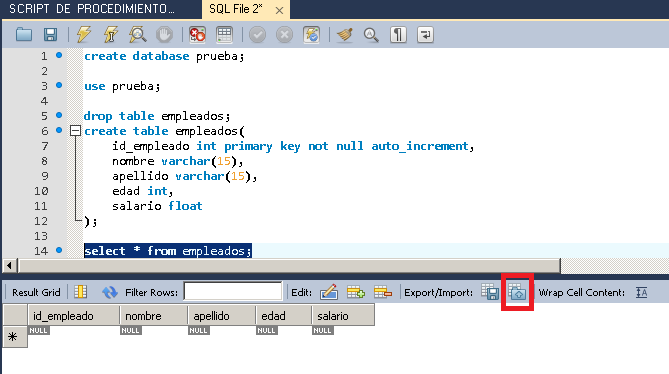Toggle invisible characters pilcrow icon
This screenshot has width=669, height=374.
pos(398,35)
